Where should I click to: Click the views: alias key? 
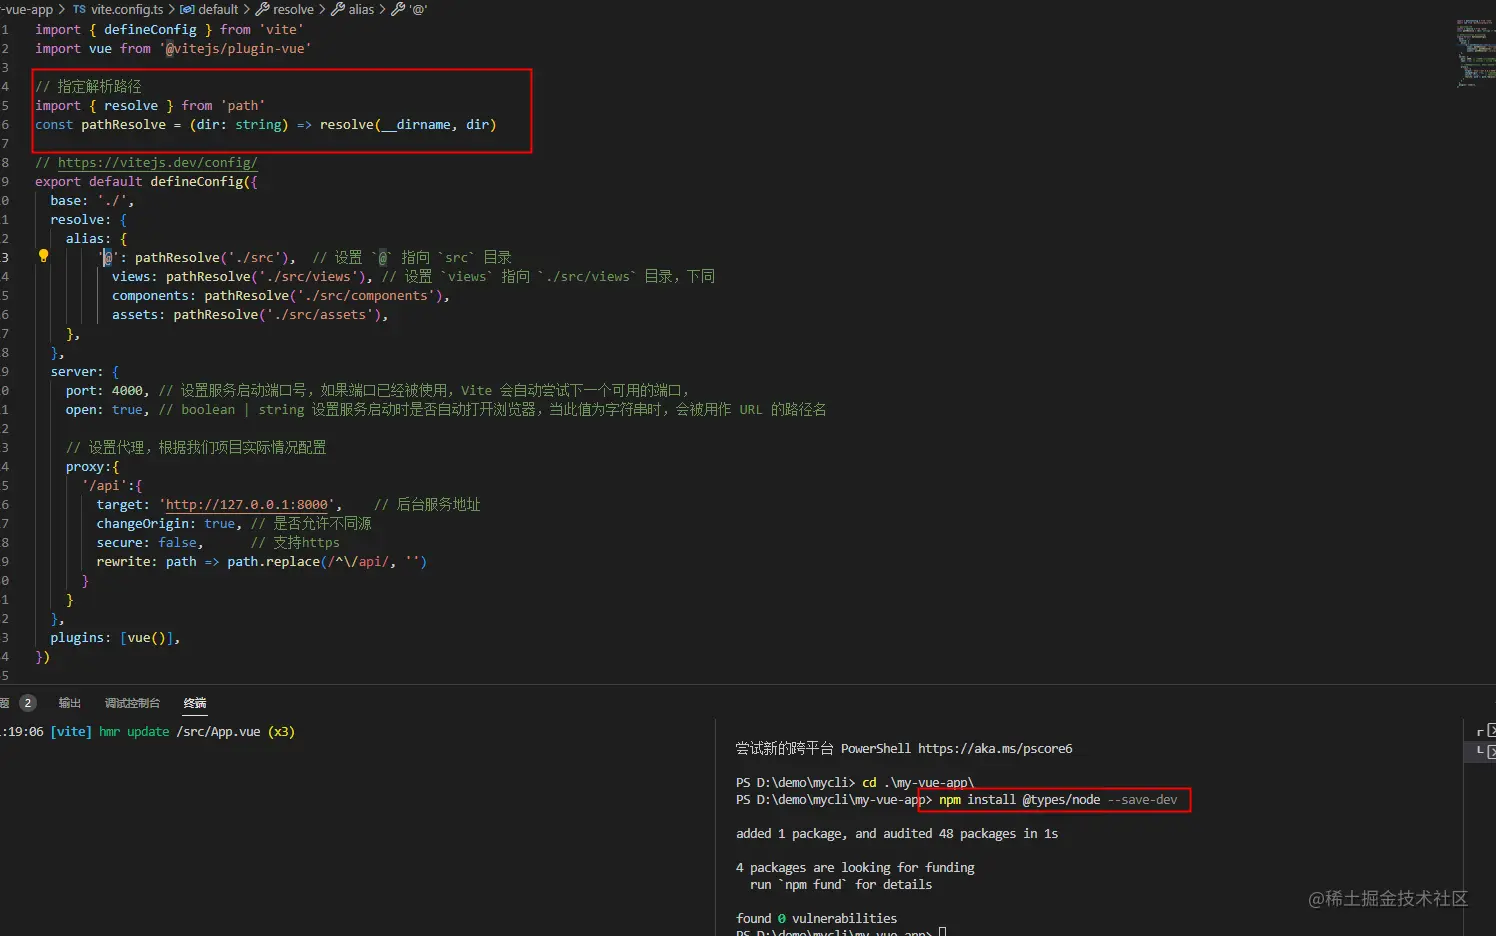pos(135,276)
